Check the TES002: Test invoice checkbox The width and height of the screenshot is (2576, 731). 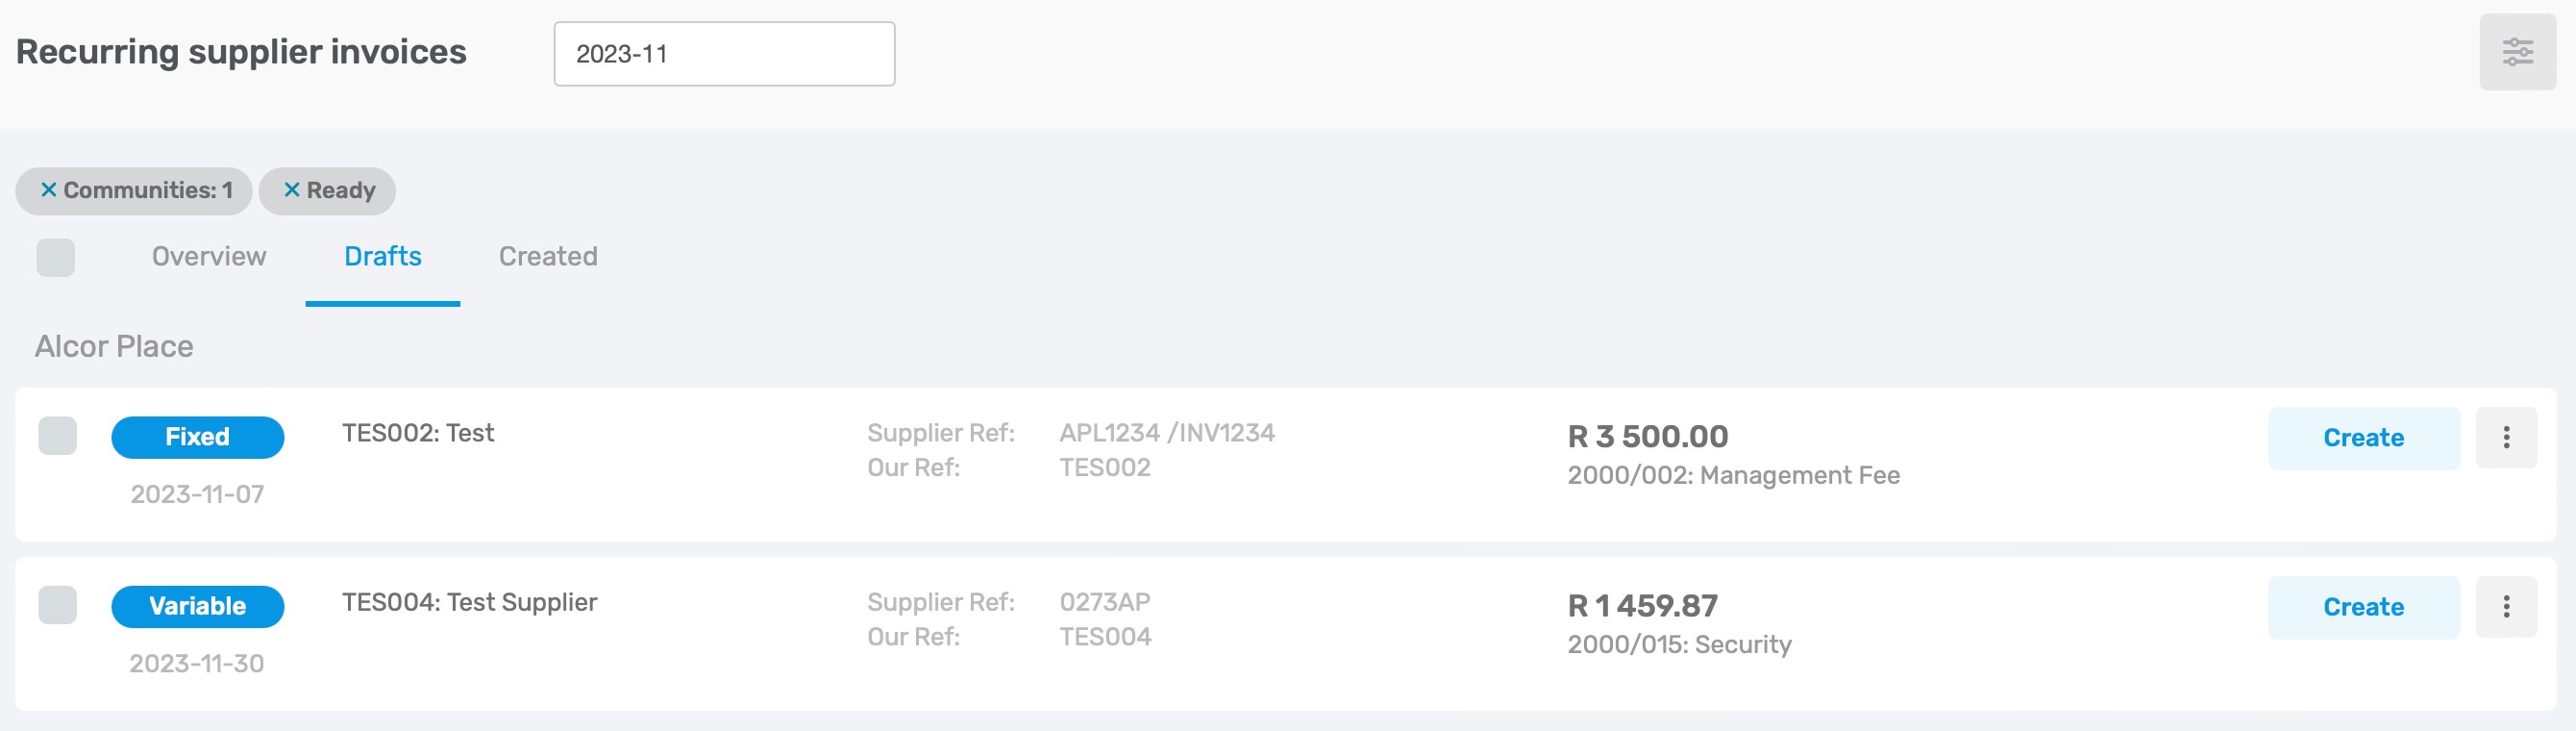(57, 436)
